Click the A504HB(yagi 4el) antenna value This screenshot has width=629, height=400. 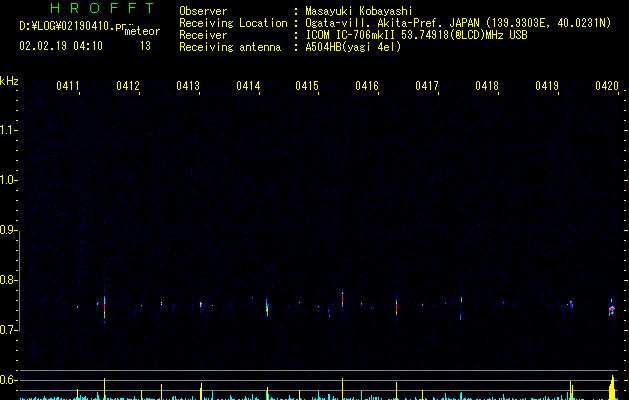click(353, 47)
